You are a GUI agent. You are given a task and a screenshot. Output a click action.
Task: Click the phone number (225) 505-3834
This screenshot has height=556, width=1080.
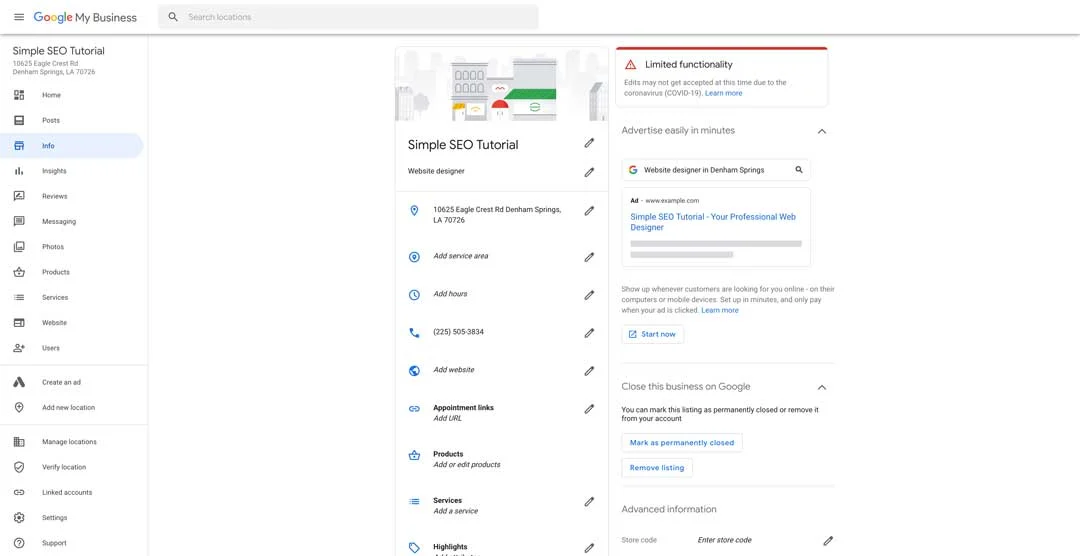tap(458, 332)
